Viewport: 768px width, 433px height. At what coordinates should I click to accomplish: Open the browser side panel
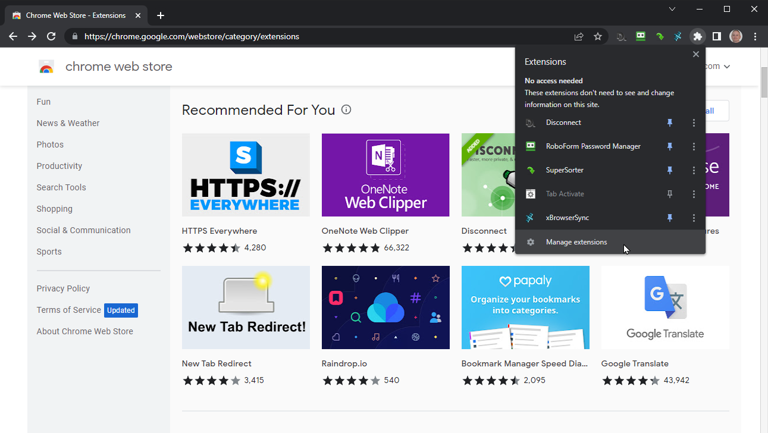pos(717,36)
